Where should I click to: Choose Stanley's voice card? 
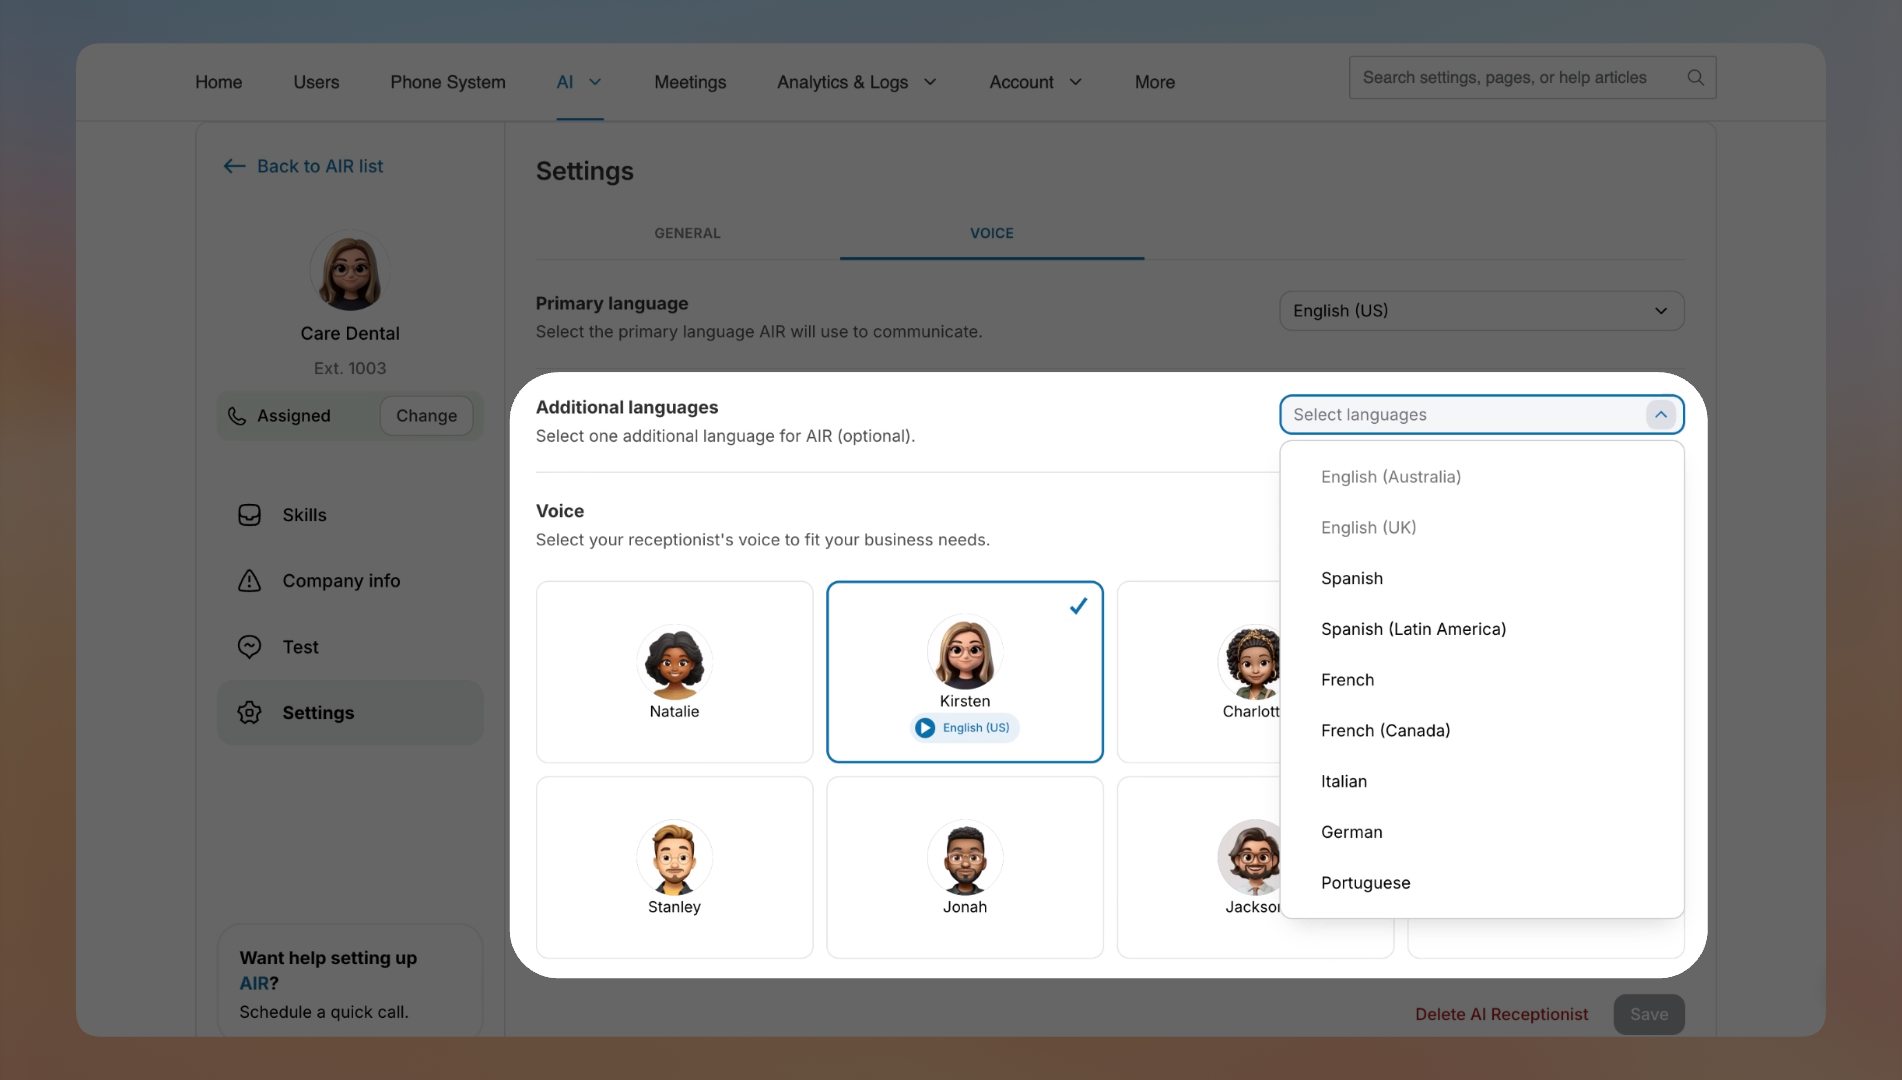pyautogui.click(x=674, y=866)
